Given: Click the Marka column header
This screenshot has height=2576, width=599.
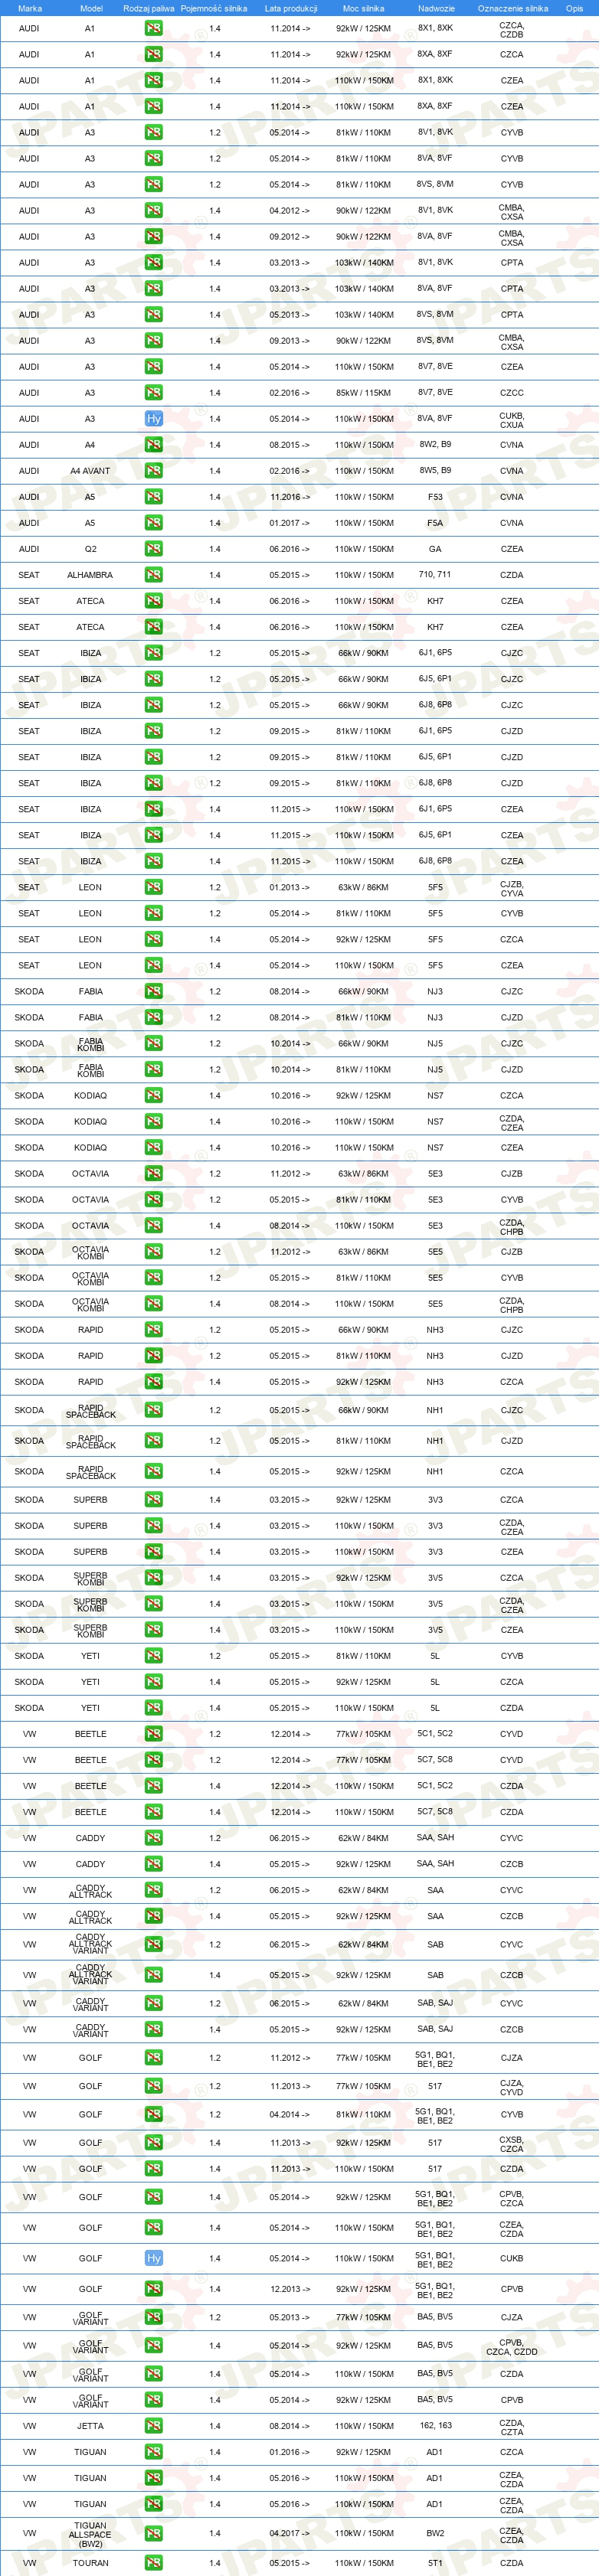Looking at the screenshot, I should pos(30,8).
